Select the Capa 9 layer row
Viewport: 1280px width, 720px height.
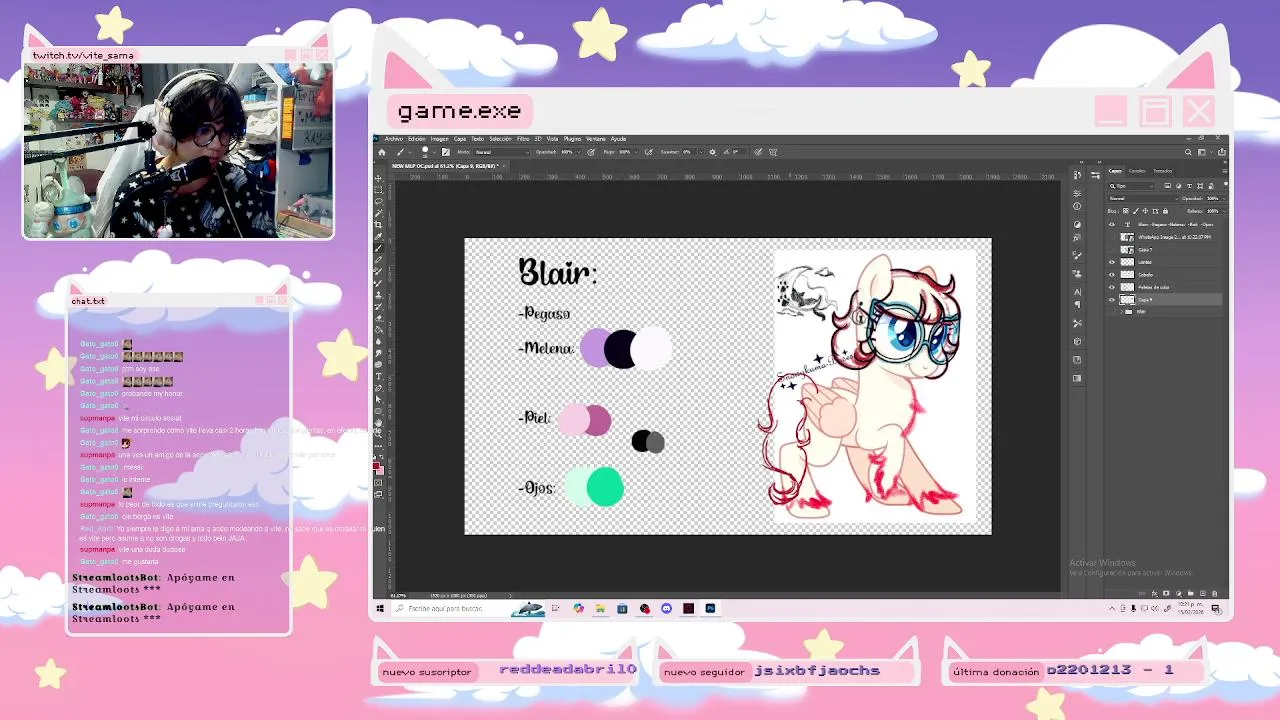tap(1165, 299)
